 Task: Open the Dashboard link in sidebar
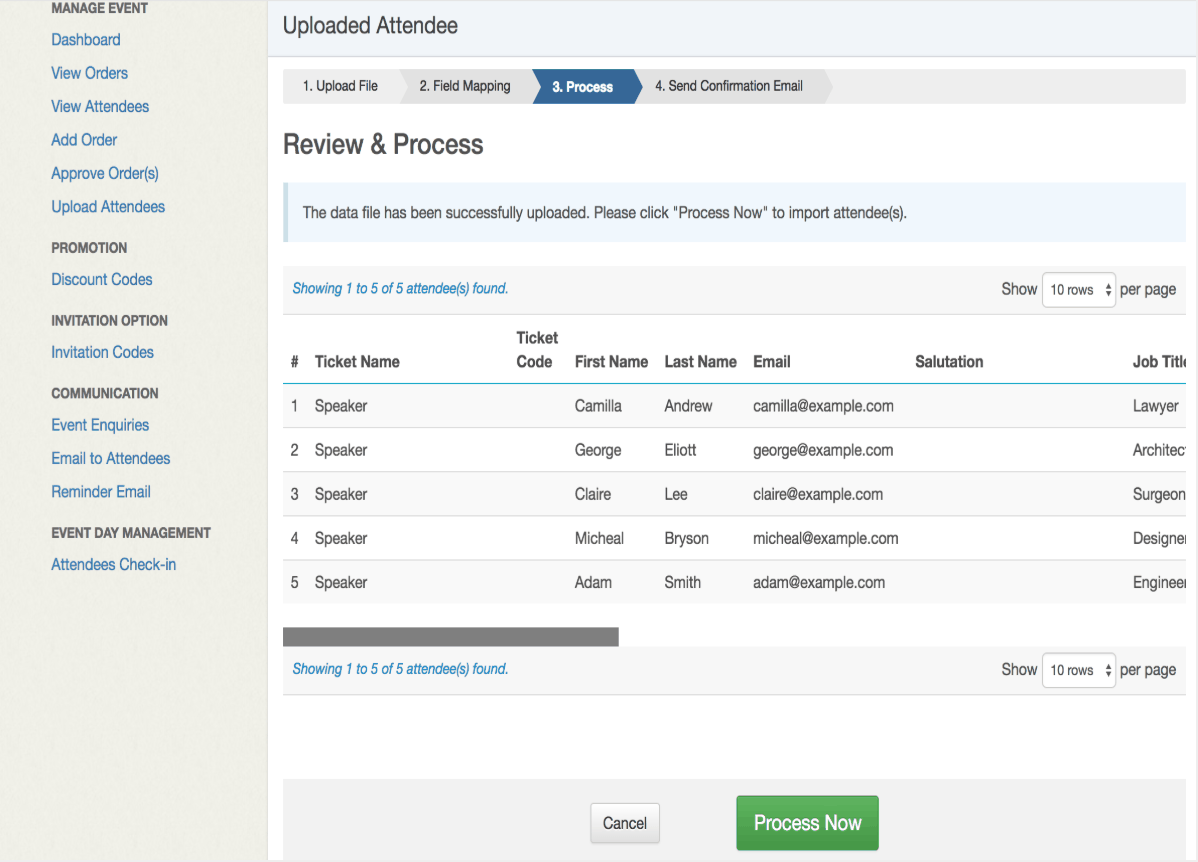(86, 40)
